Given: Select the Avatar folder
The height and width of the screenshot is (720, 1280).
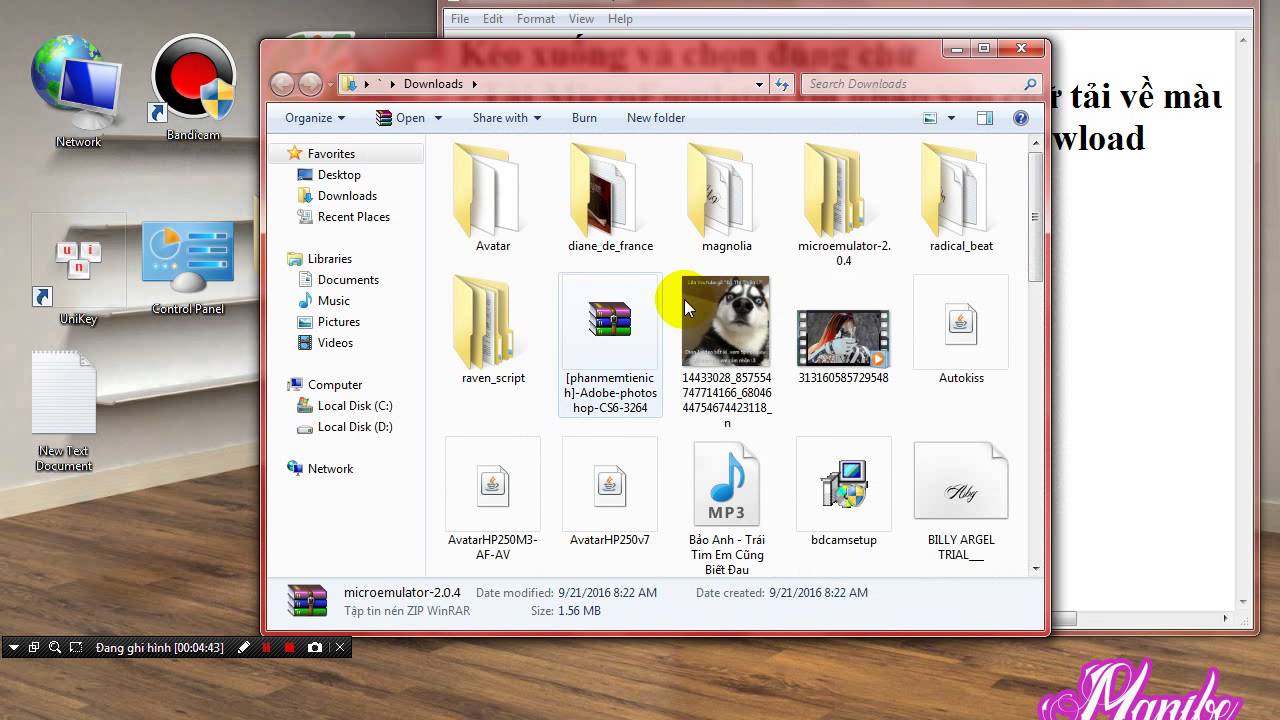Looking at the screenshot, I should coord(493,198).
